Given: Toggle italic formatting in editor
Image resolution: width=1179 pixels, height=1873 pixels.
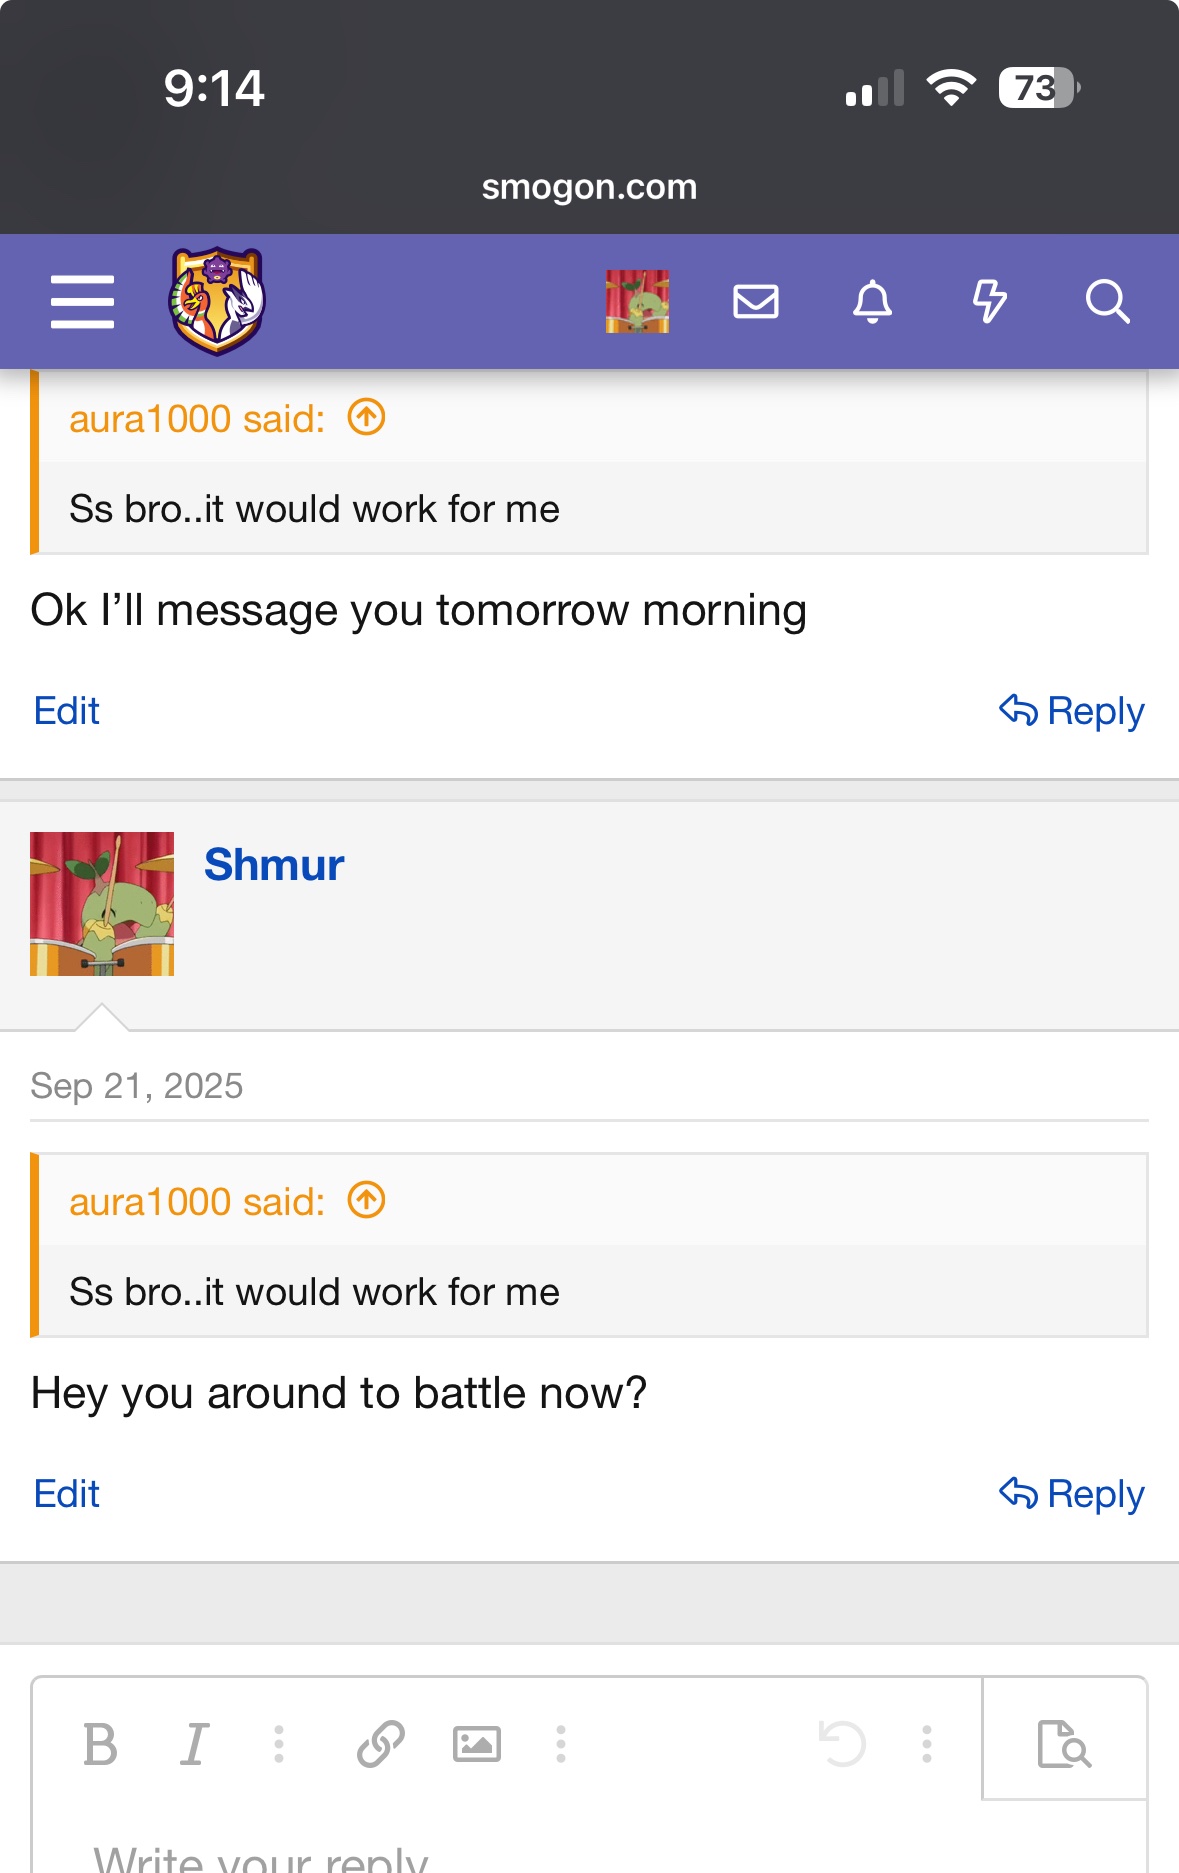Looking at the screenshot, I should [x=194, y=1745].
